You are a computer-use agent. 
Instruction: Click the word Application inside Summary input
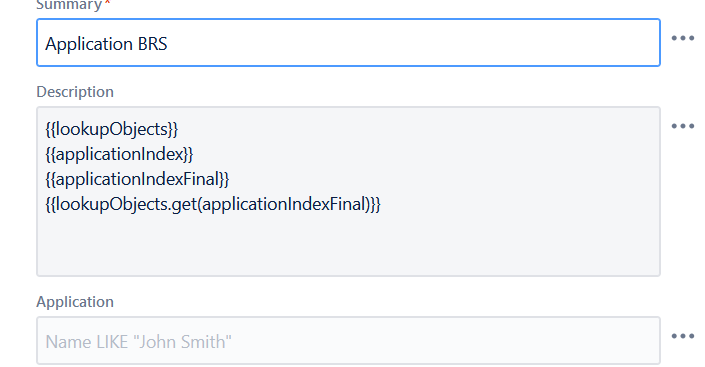(89, 44)
